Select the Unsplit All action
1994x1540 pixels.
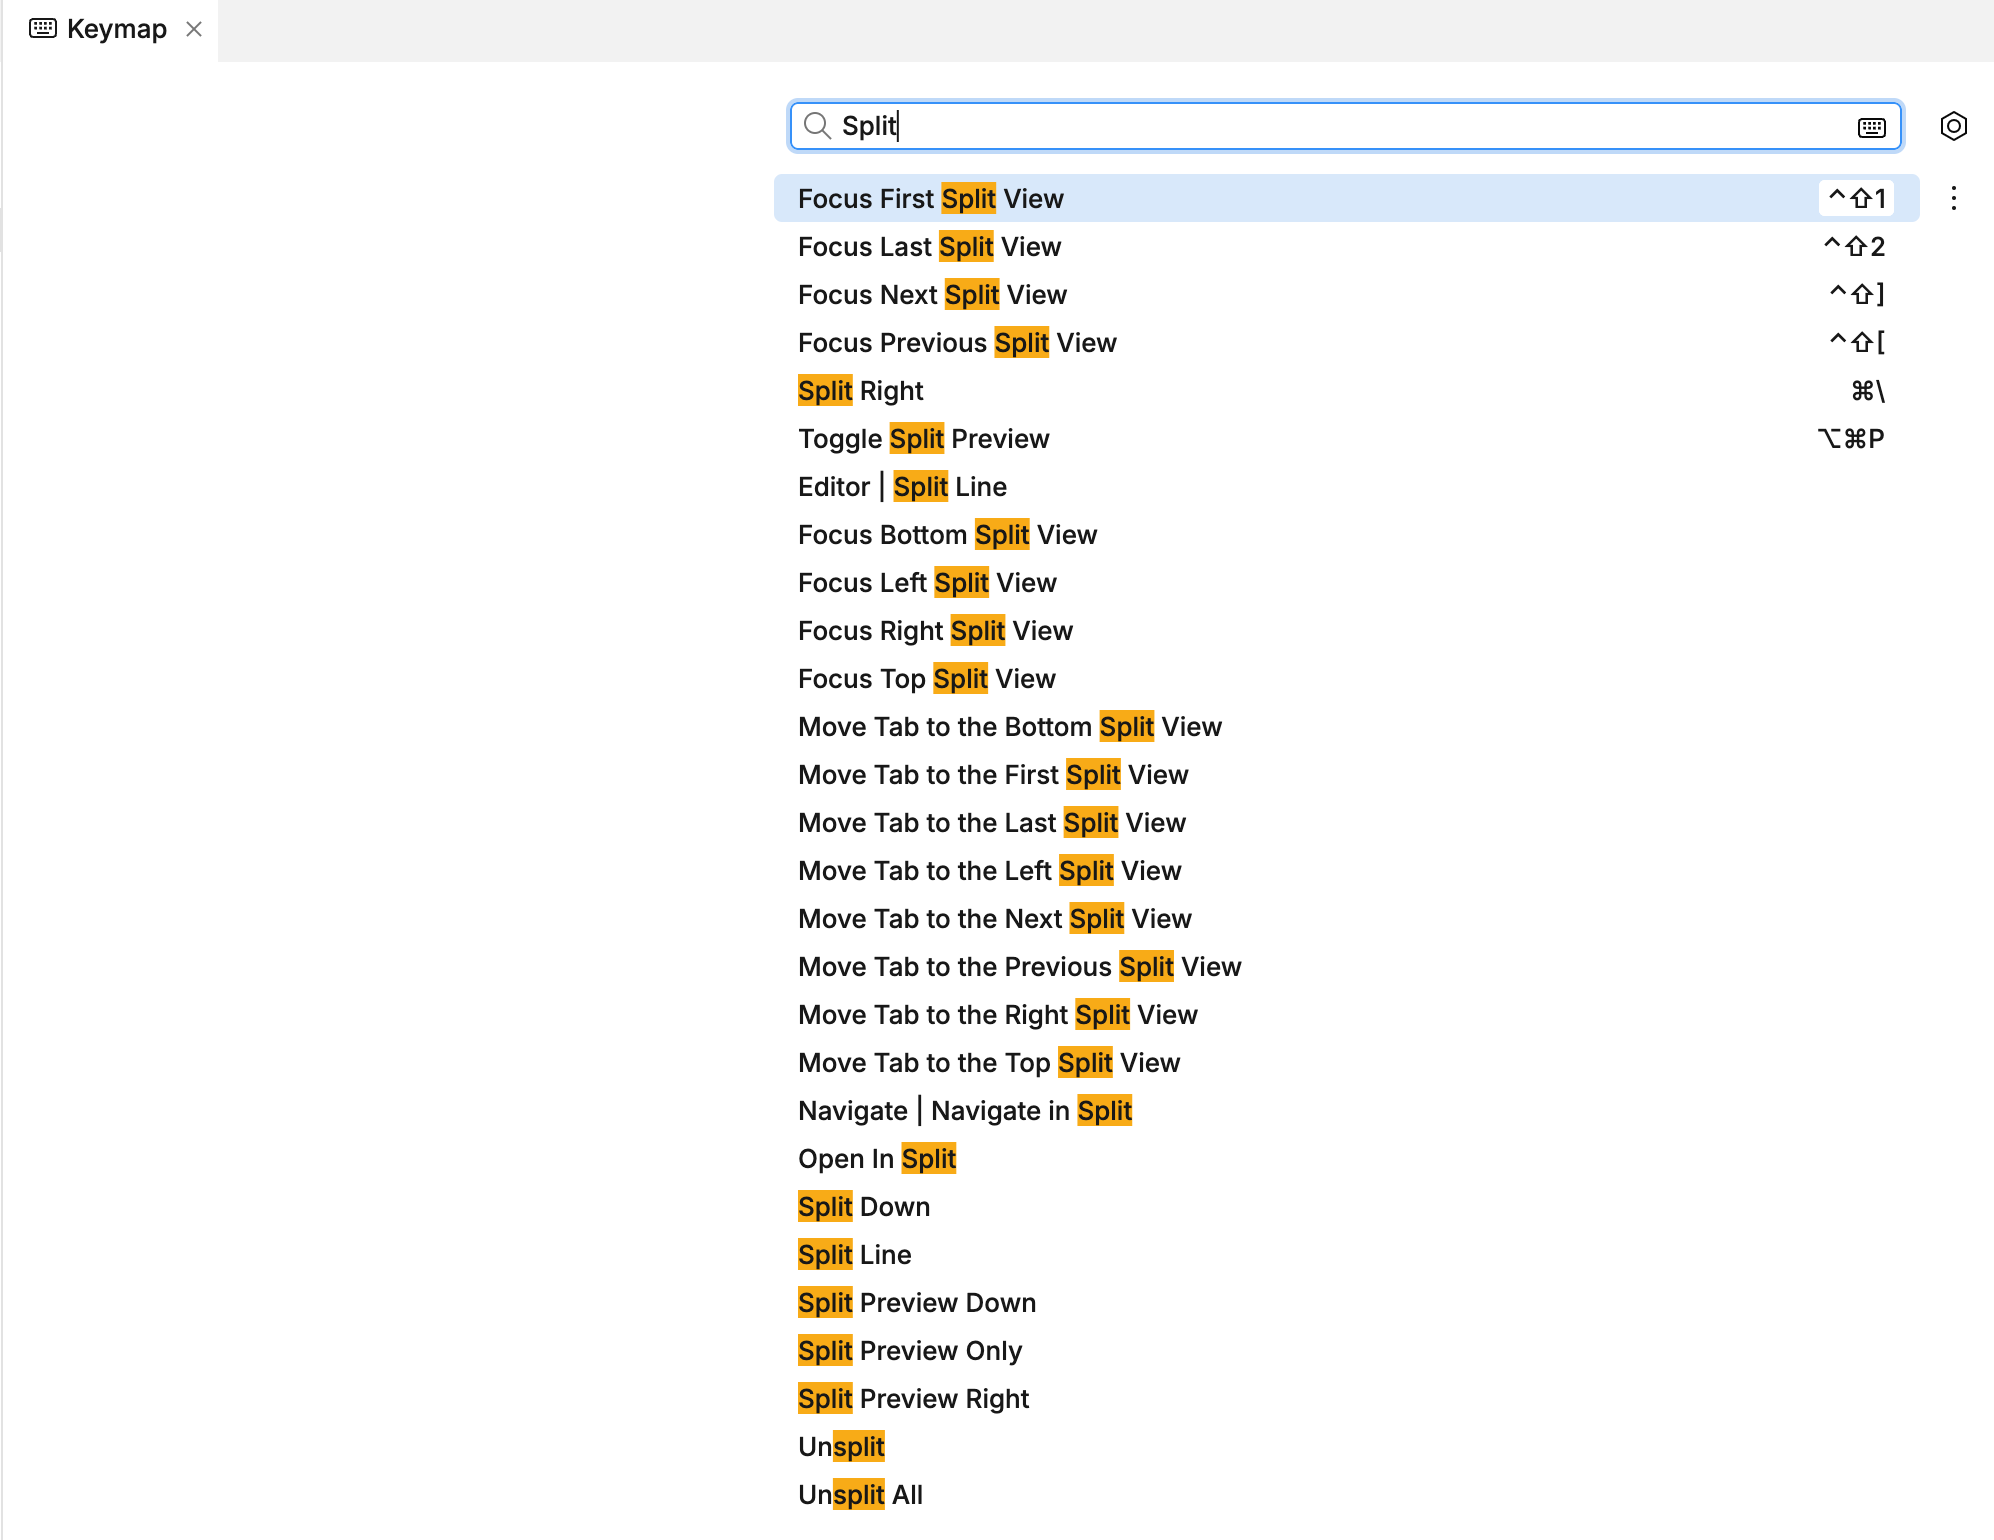point(1346,1494)
